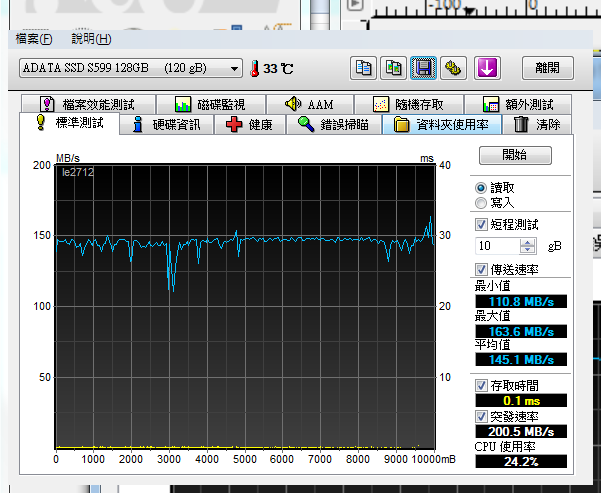The image size is (601, 493).
Task: Click the red cross icon on 健康 tab
Action: [x=234, y=125]
